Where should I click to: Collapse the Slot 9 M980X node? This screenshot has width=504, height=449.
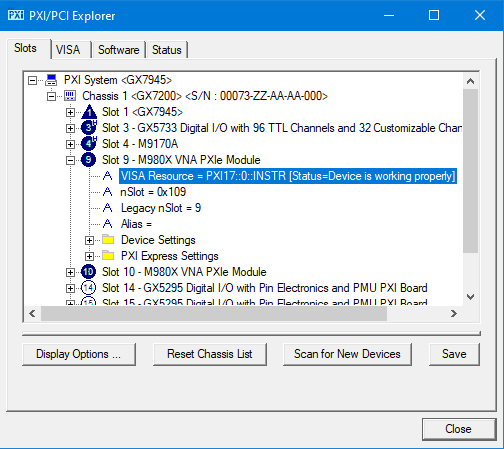pos(70,160)
